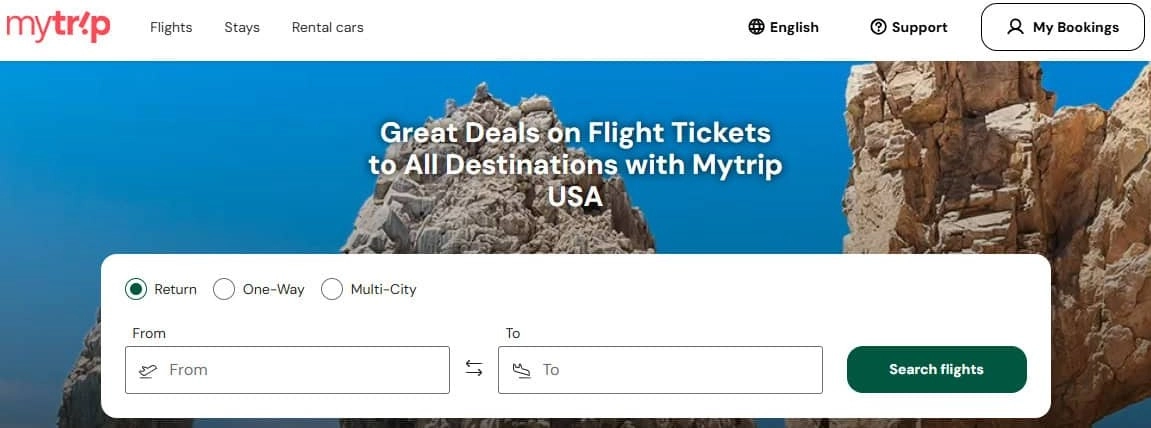The width and height of the screenshot is (1151, 428).
Task: Click the landing plane icon in To field
Action: [521, 370]
